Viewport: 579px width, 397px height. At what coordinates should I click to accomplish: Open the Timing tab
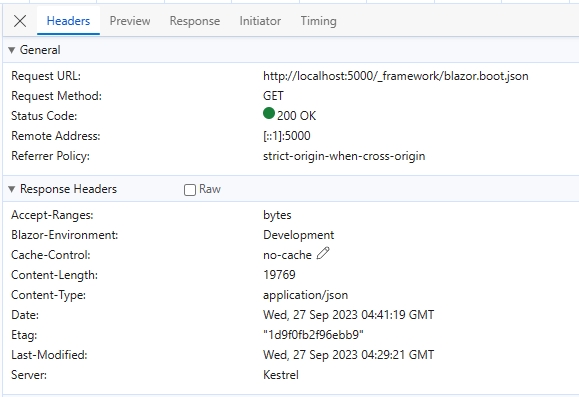(x=318, y=21)
